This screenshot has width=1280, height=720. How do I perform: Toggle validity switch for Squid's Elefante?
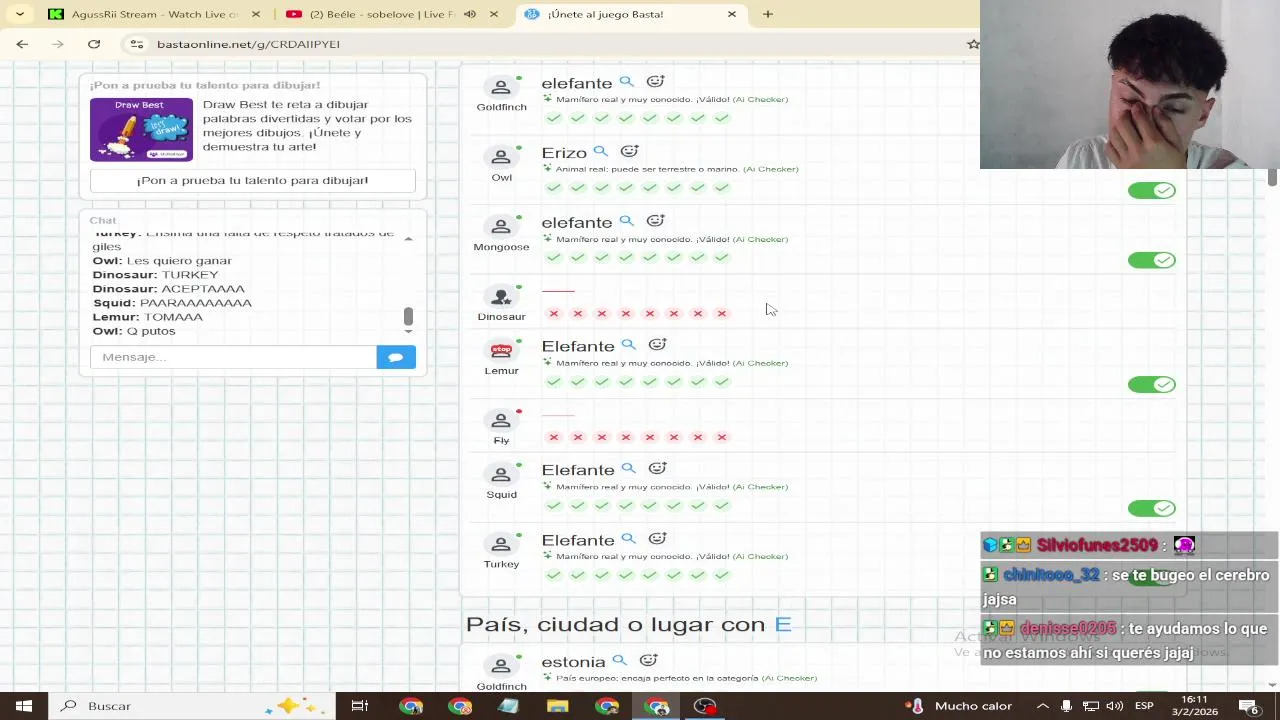point(1151,508)
